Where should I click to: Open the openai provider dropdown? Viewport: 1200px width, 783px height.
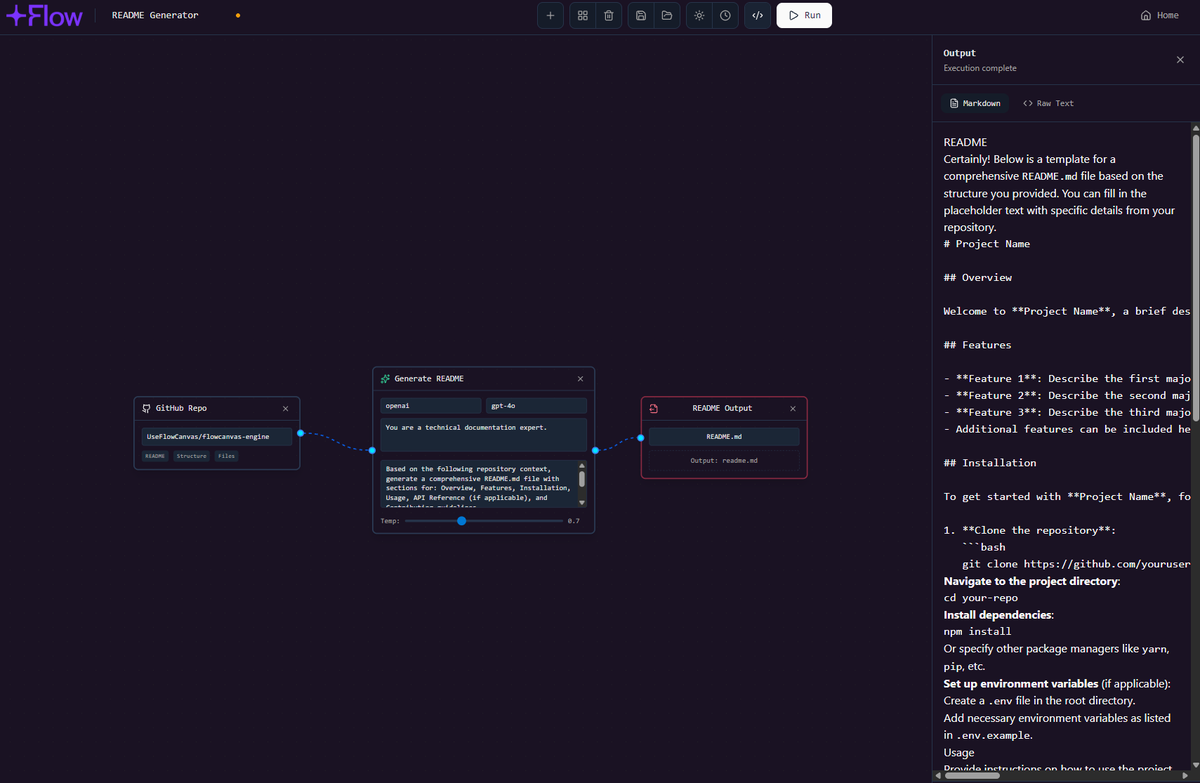tap(431, 406)
